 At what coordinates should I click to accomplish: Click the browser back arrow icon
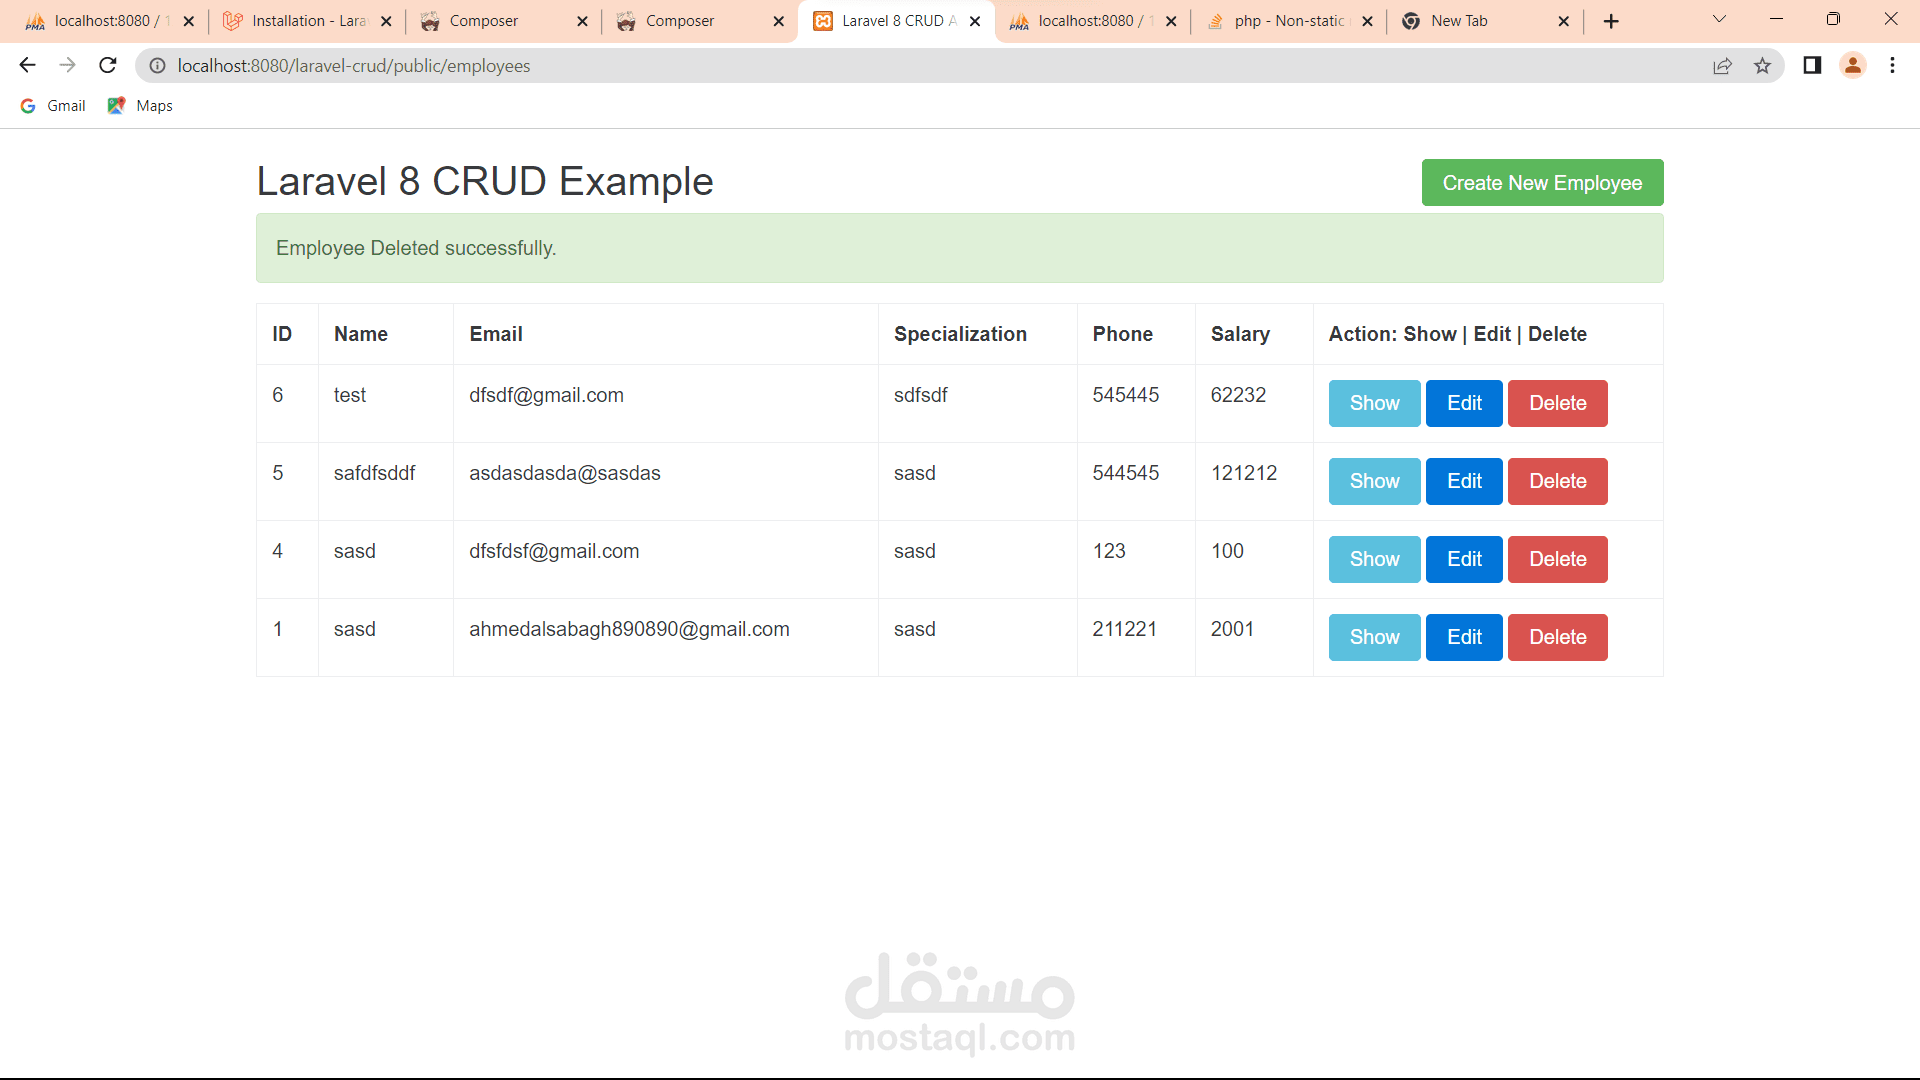[x=27, y=66]
